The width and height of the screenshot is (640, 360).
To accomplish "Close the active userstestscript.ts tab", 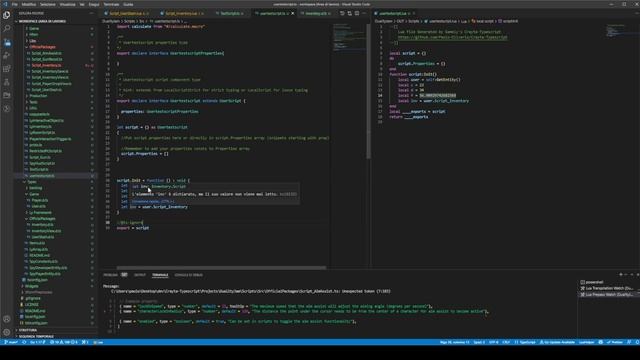I will tap(293, 13).
